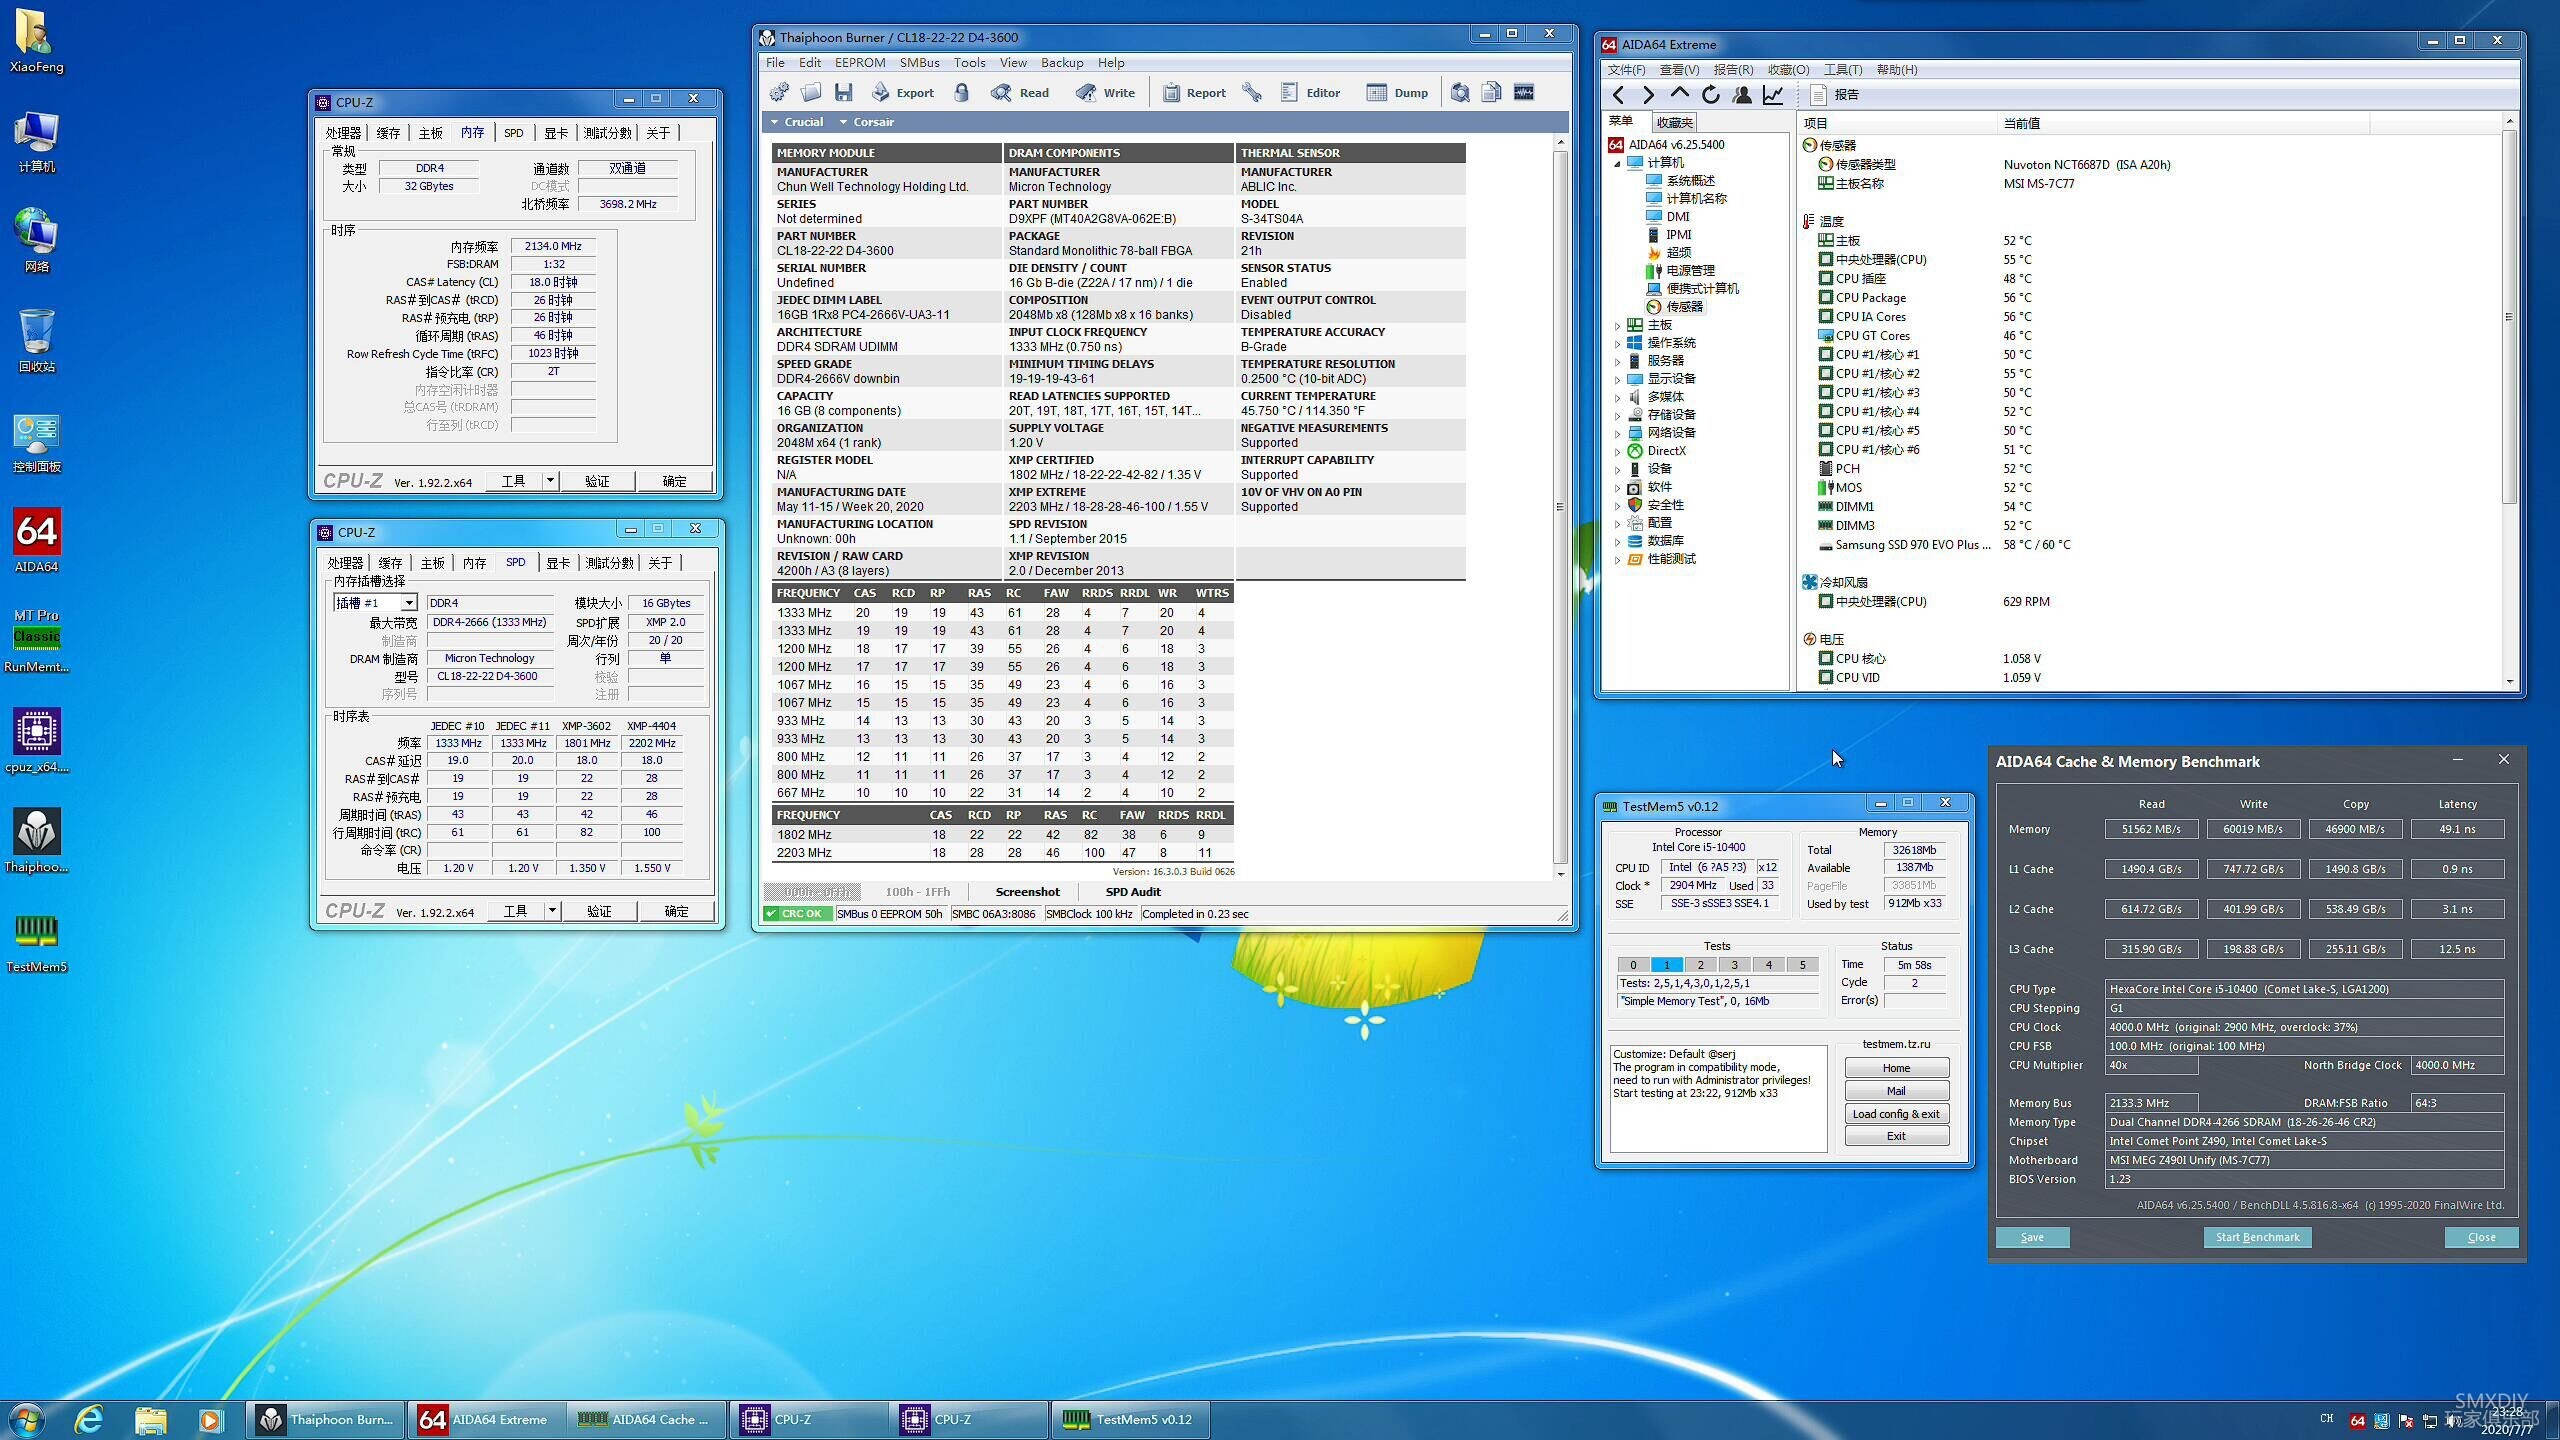Open the Windows Start orb
The height and width of the screenshot is (1440, 2560).
[x=26, y=1419]
